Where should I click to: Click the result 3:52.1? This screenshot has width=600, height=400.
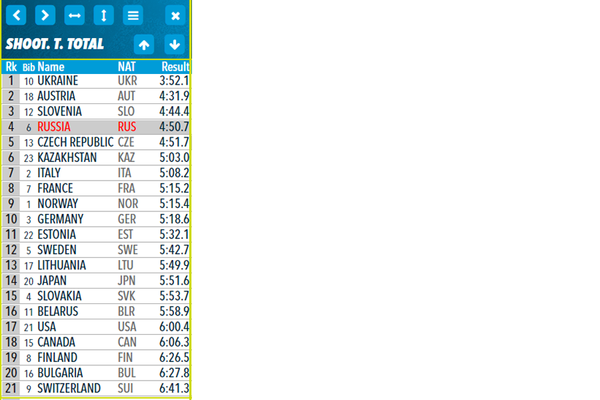[174, 81]
